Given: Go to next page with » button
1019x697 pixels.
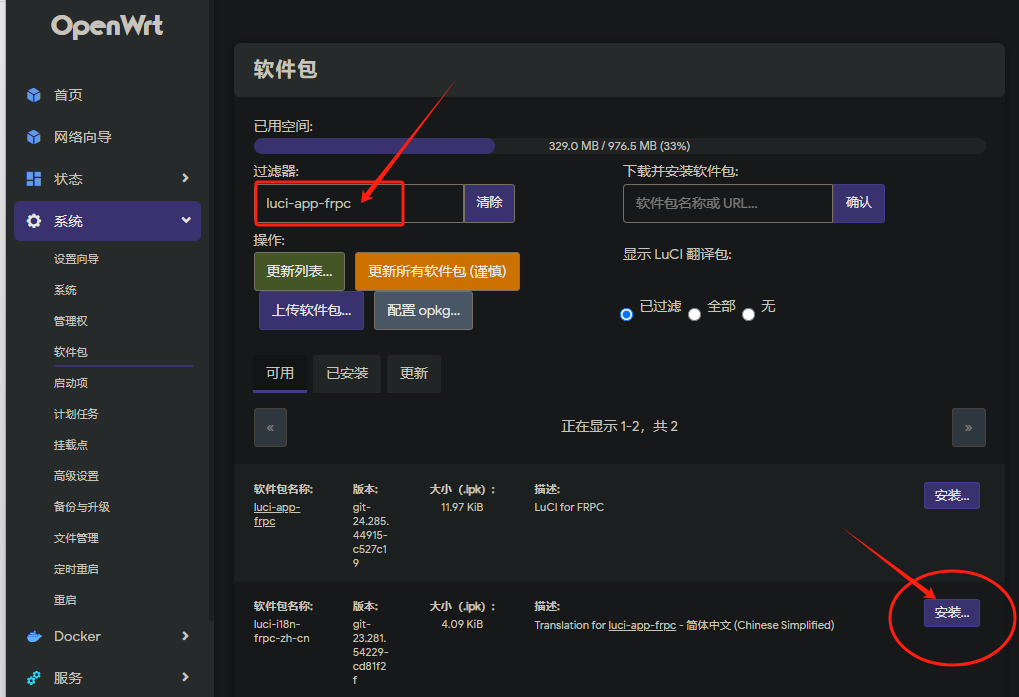Looking at the screenshot, I should pos(968,427).
